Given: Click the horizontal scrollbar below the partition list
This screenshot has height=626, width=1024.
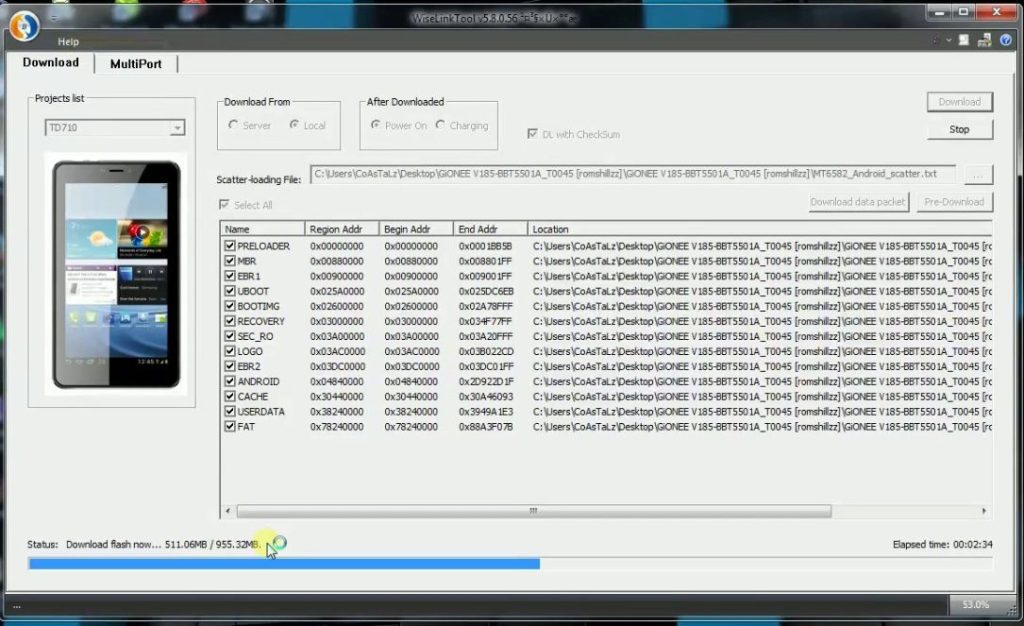Looking at the screenshot, I should point(534,511).
